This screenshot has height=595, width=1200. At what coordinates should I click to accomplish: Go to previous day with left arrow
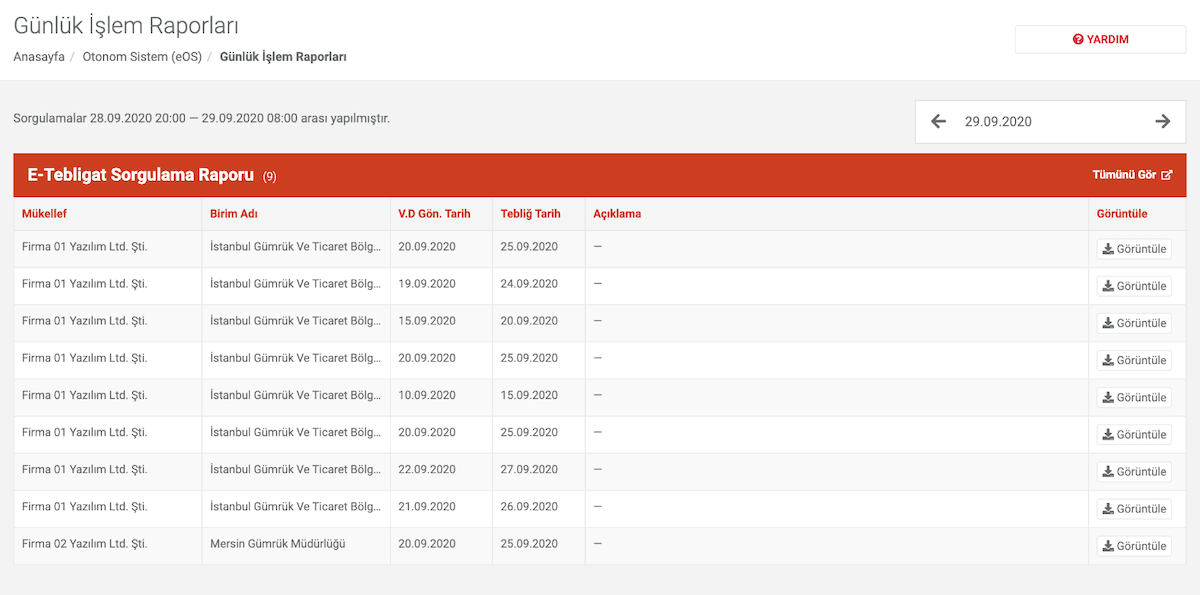[x=938, y=121]
